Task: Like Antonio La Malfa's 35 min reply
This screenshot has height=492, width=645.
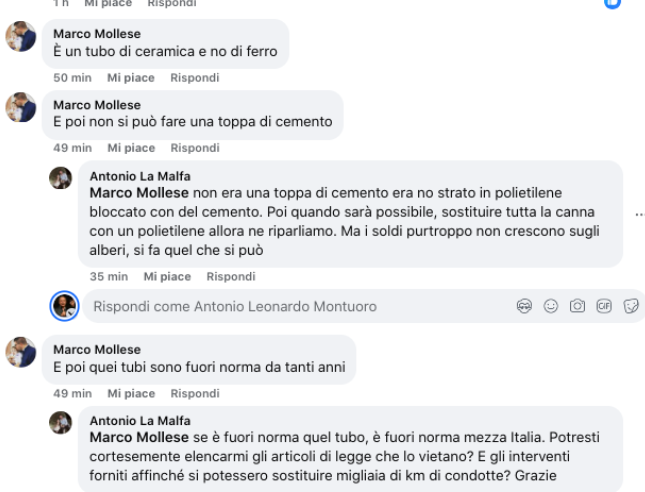Action: pyautogui.click(x=167, y=276)
